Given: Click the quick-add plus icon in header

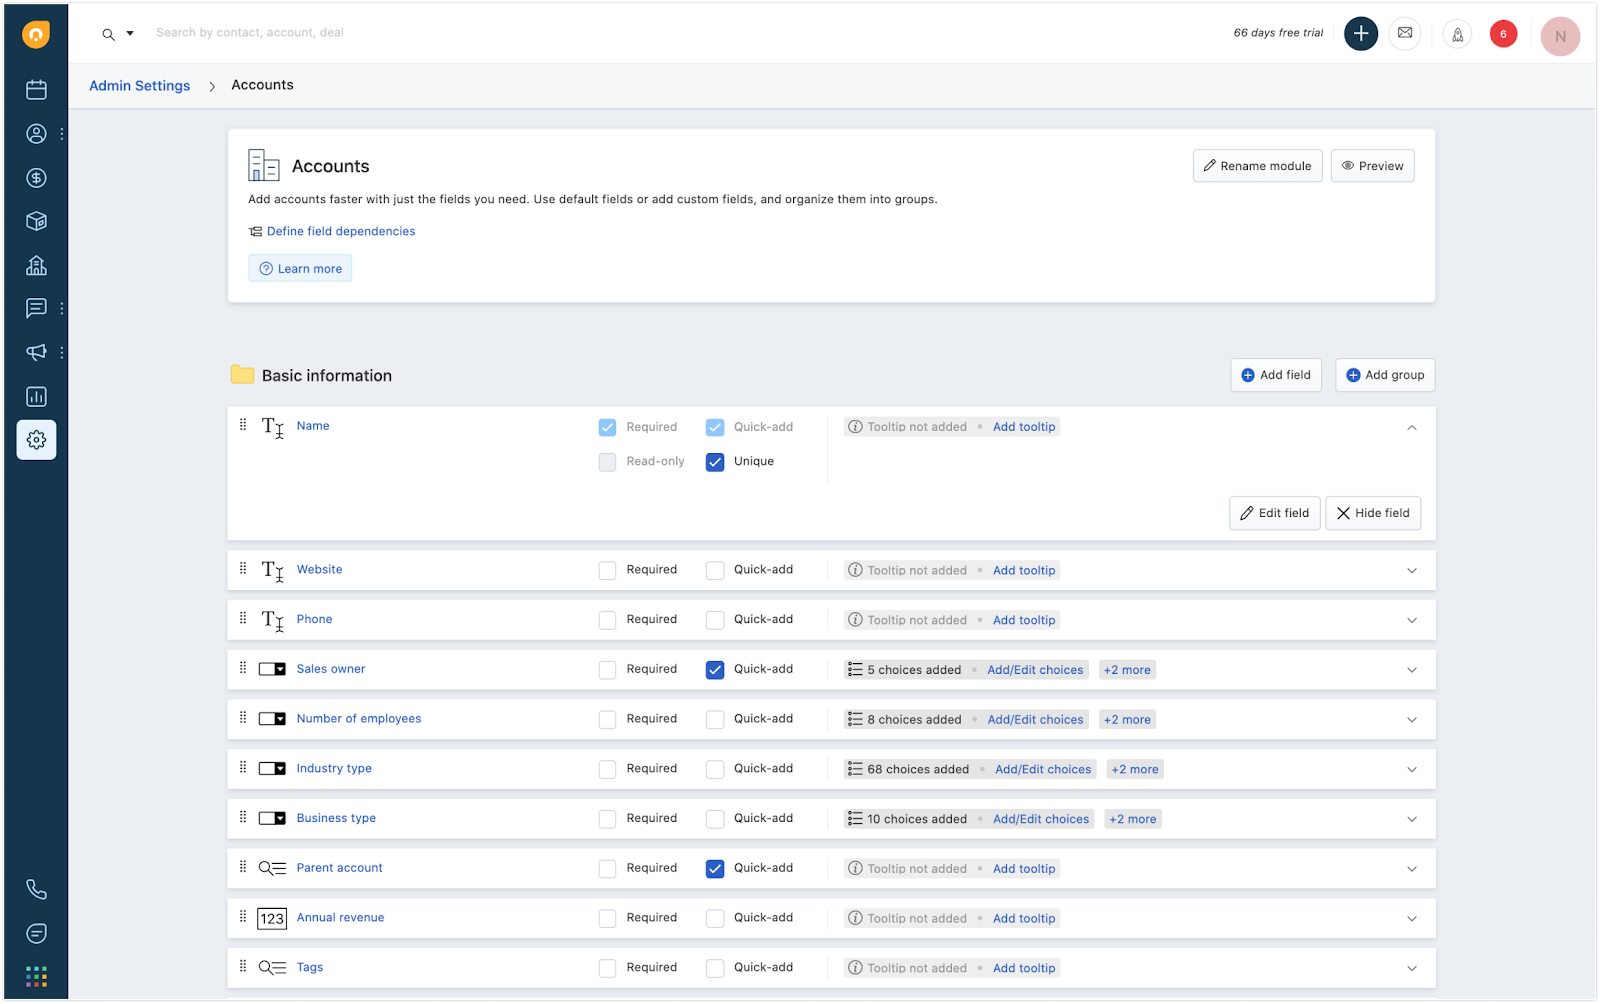Looking at the screenshot, I should click(1360, 34).
